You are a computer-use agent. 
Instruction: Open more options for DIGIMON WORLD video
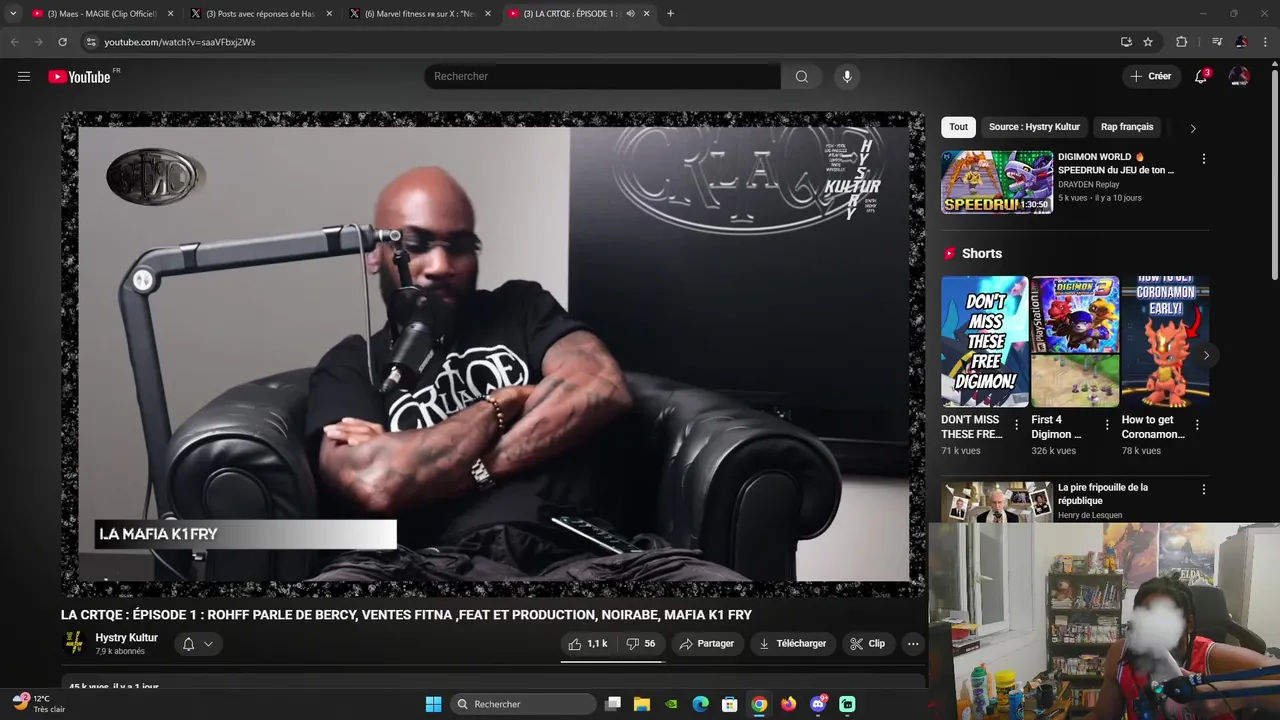click(x=1203, y=159)
